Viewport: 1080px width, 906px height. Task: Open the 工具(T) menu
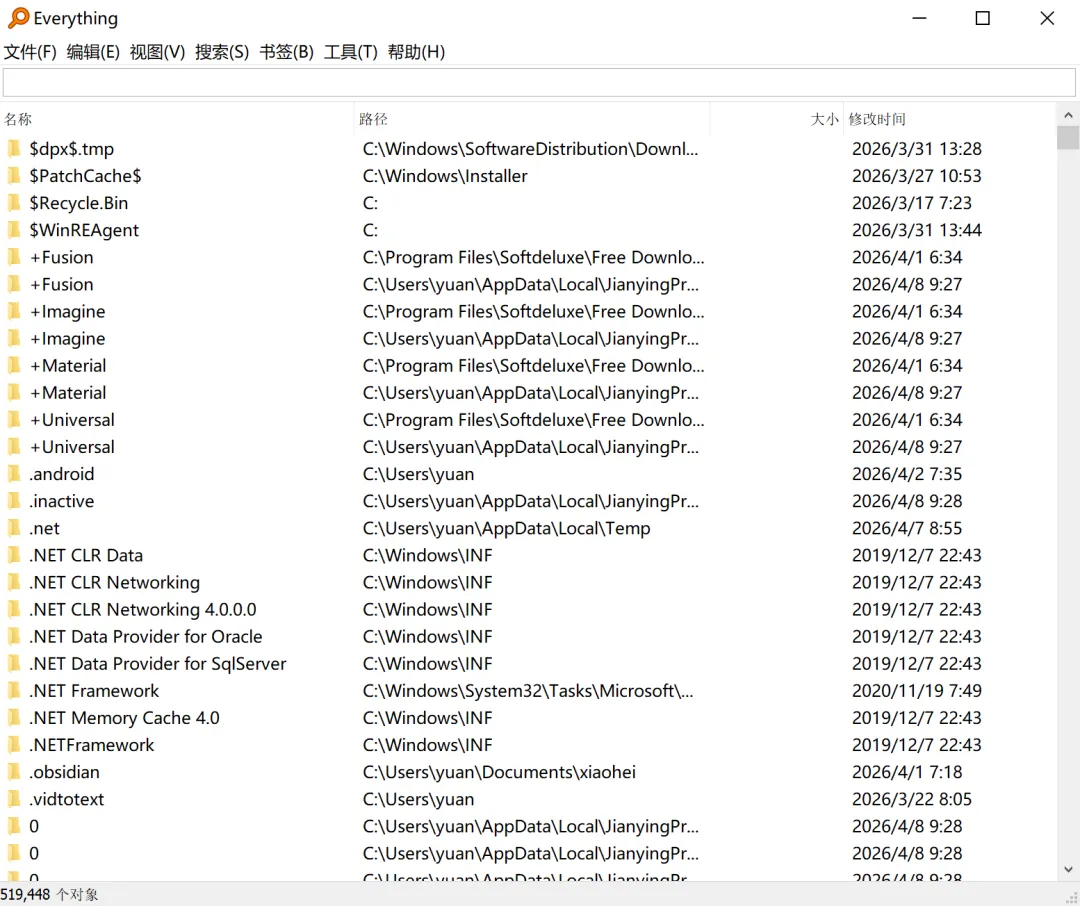[351, 52]
